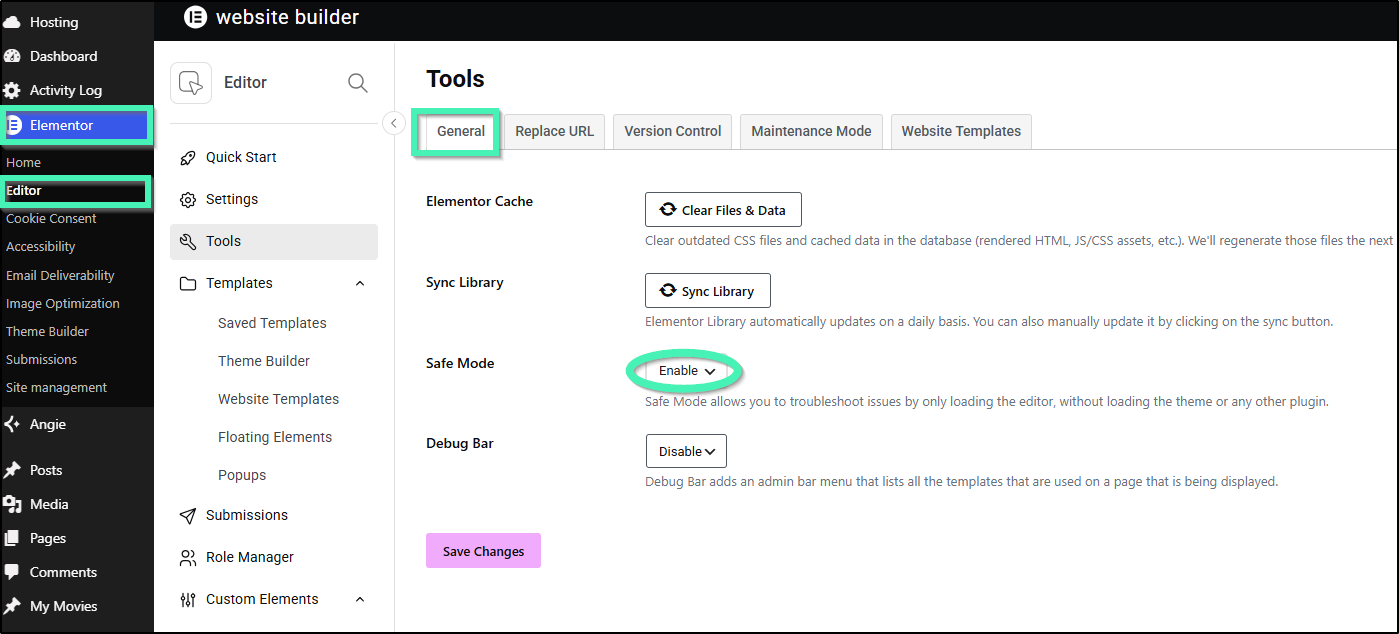Collapse the Templates section chevron

pyautogui.click(x=360, y=284)
